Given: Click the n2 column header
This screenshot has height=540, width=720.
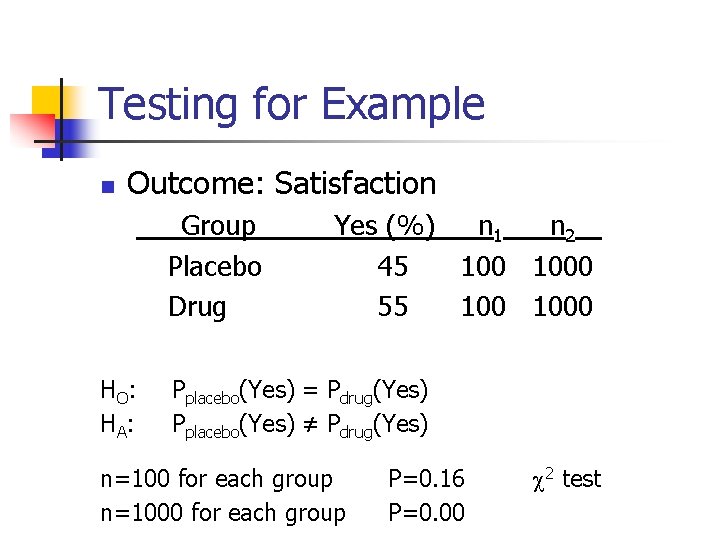Looking at the screenshot, I should click(563, 228).
